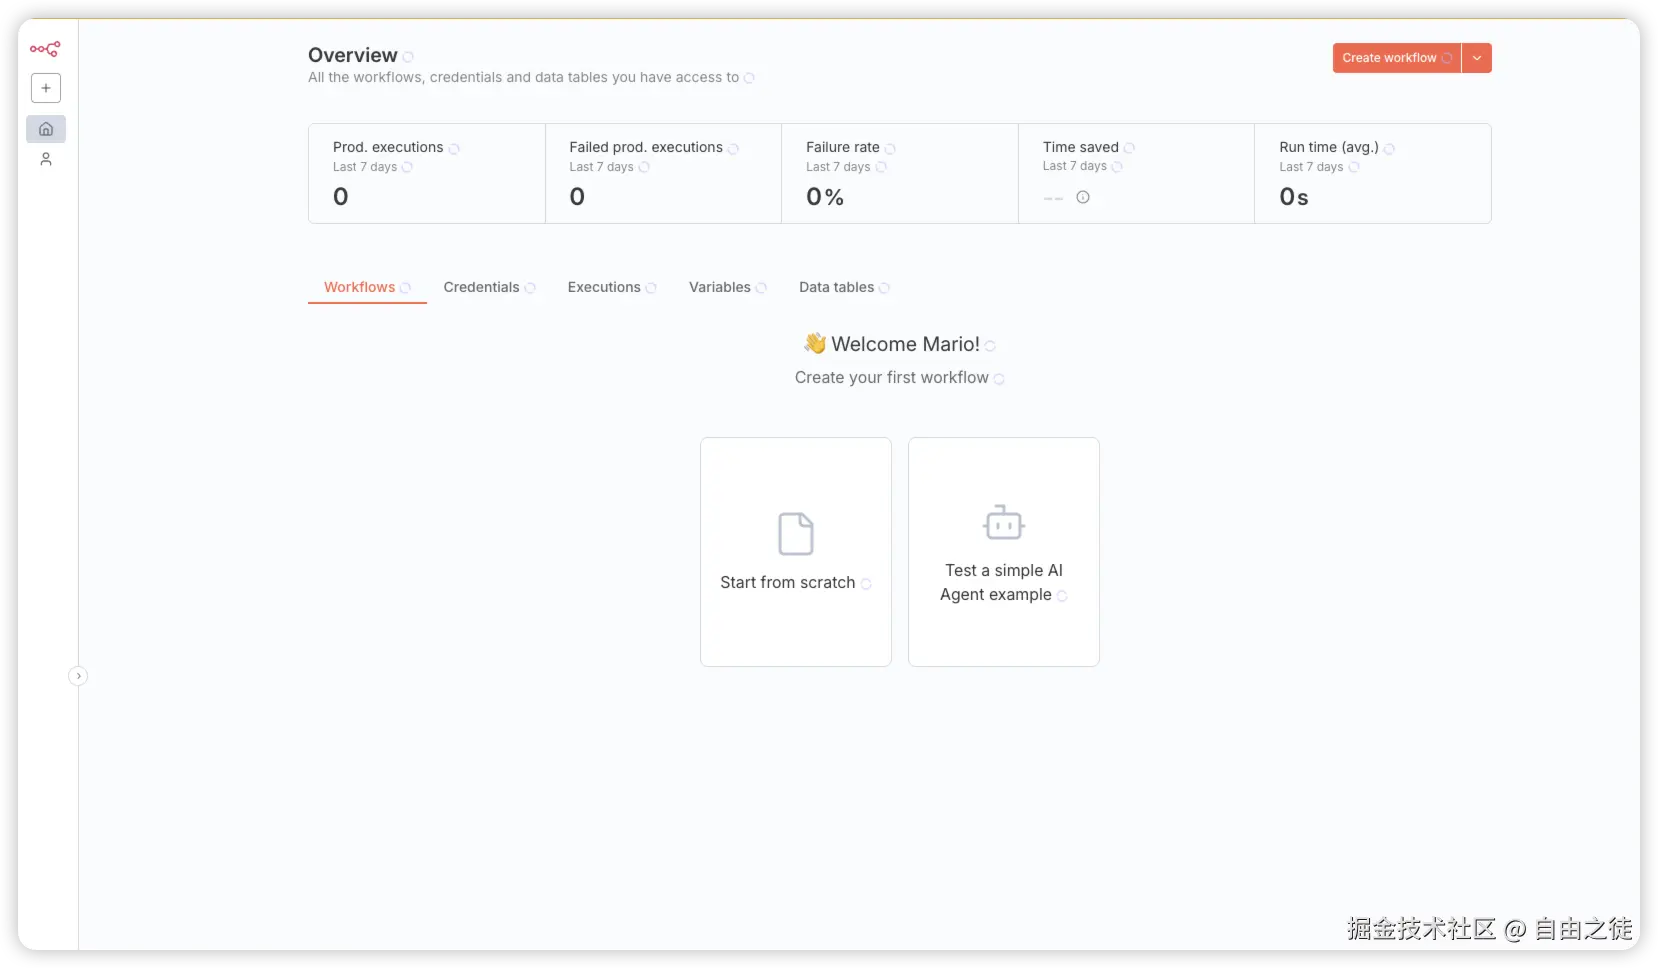Switch to the Data tables tab
This screenshot has width=1658, height=968.
pyautogui.click(x=844, y=287)
